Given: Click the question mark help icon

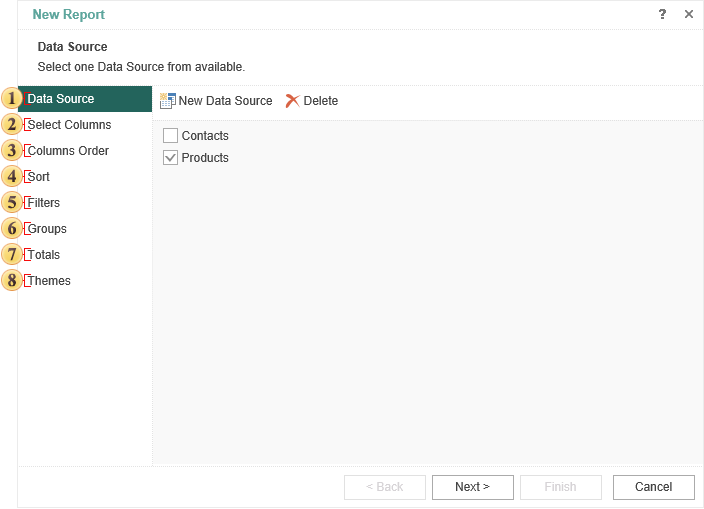Looking at the screenshot, I should 662,14.
